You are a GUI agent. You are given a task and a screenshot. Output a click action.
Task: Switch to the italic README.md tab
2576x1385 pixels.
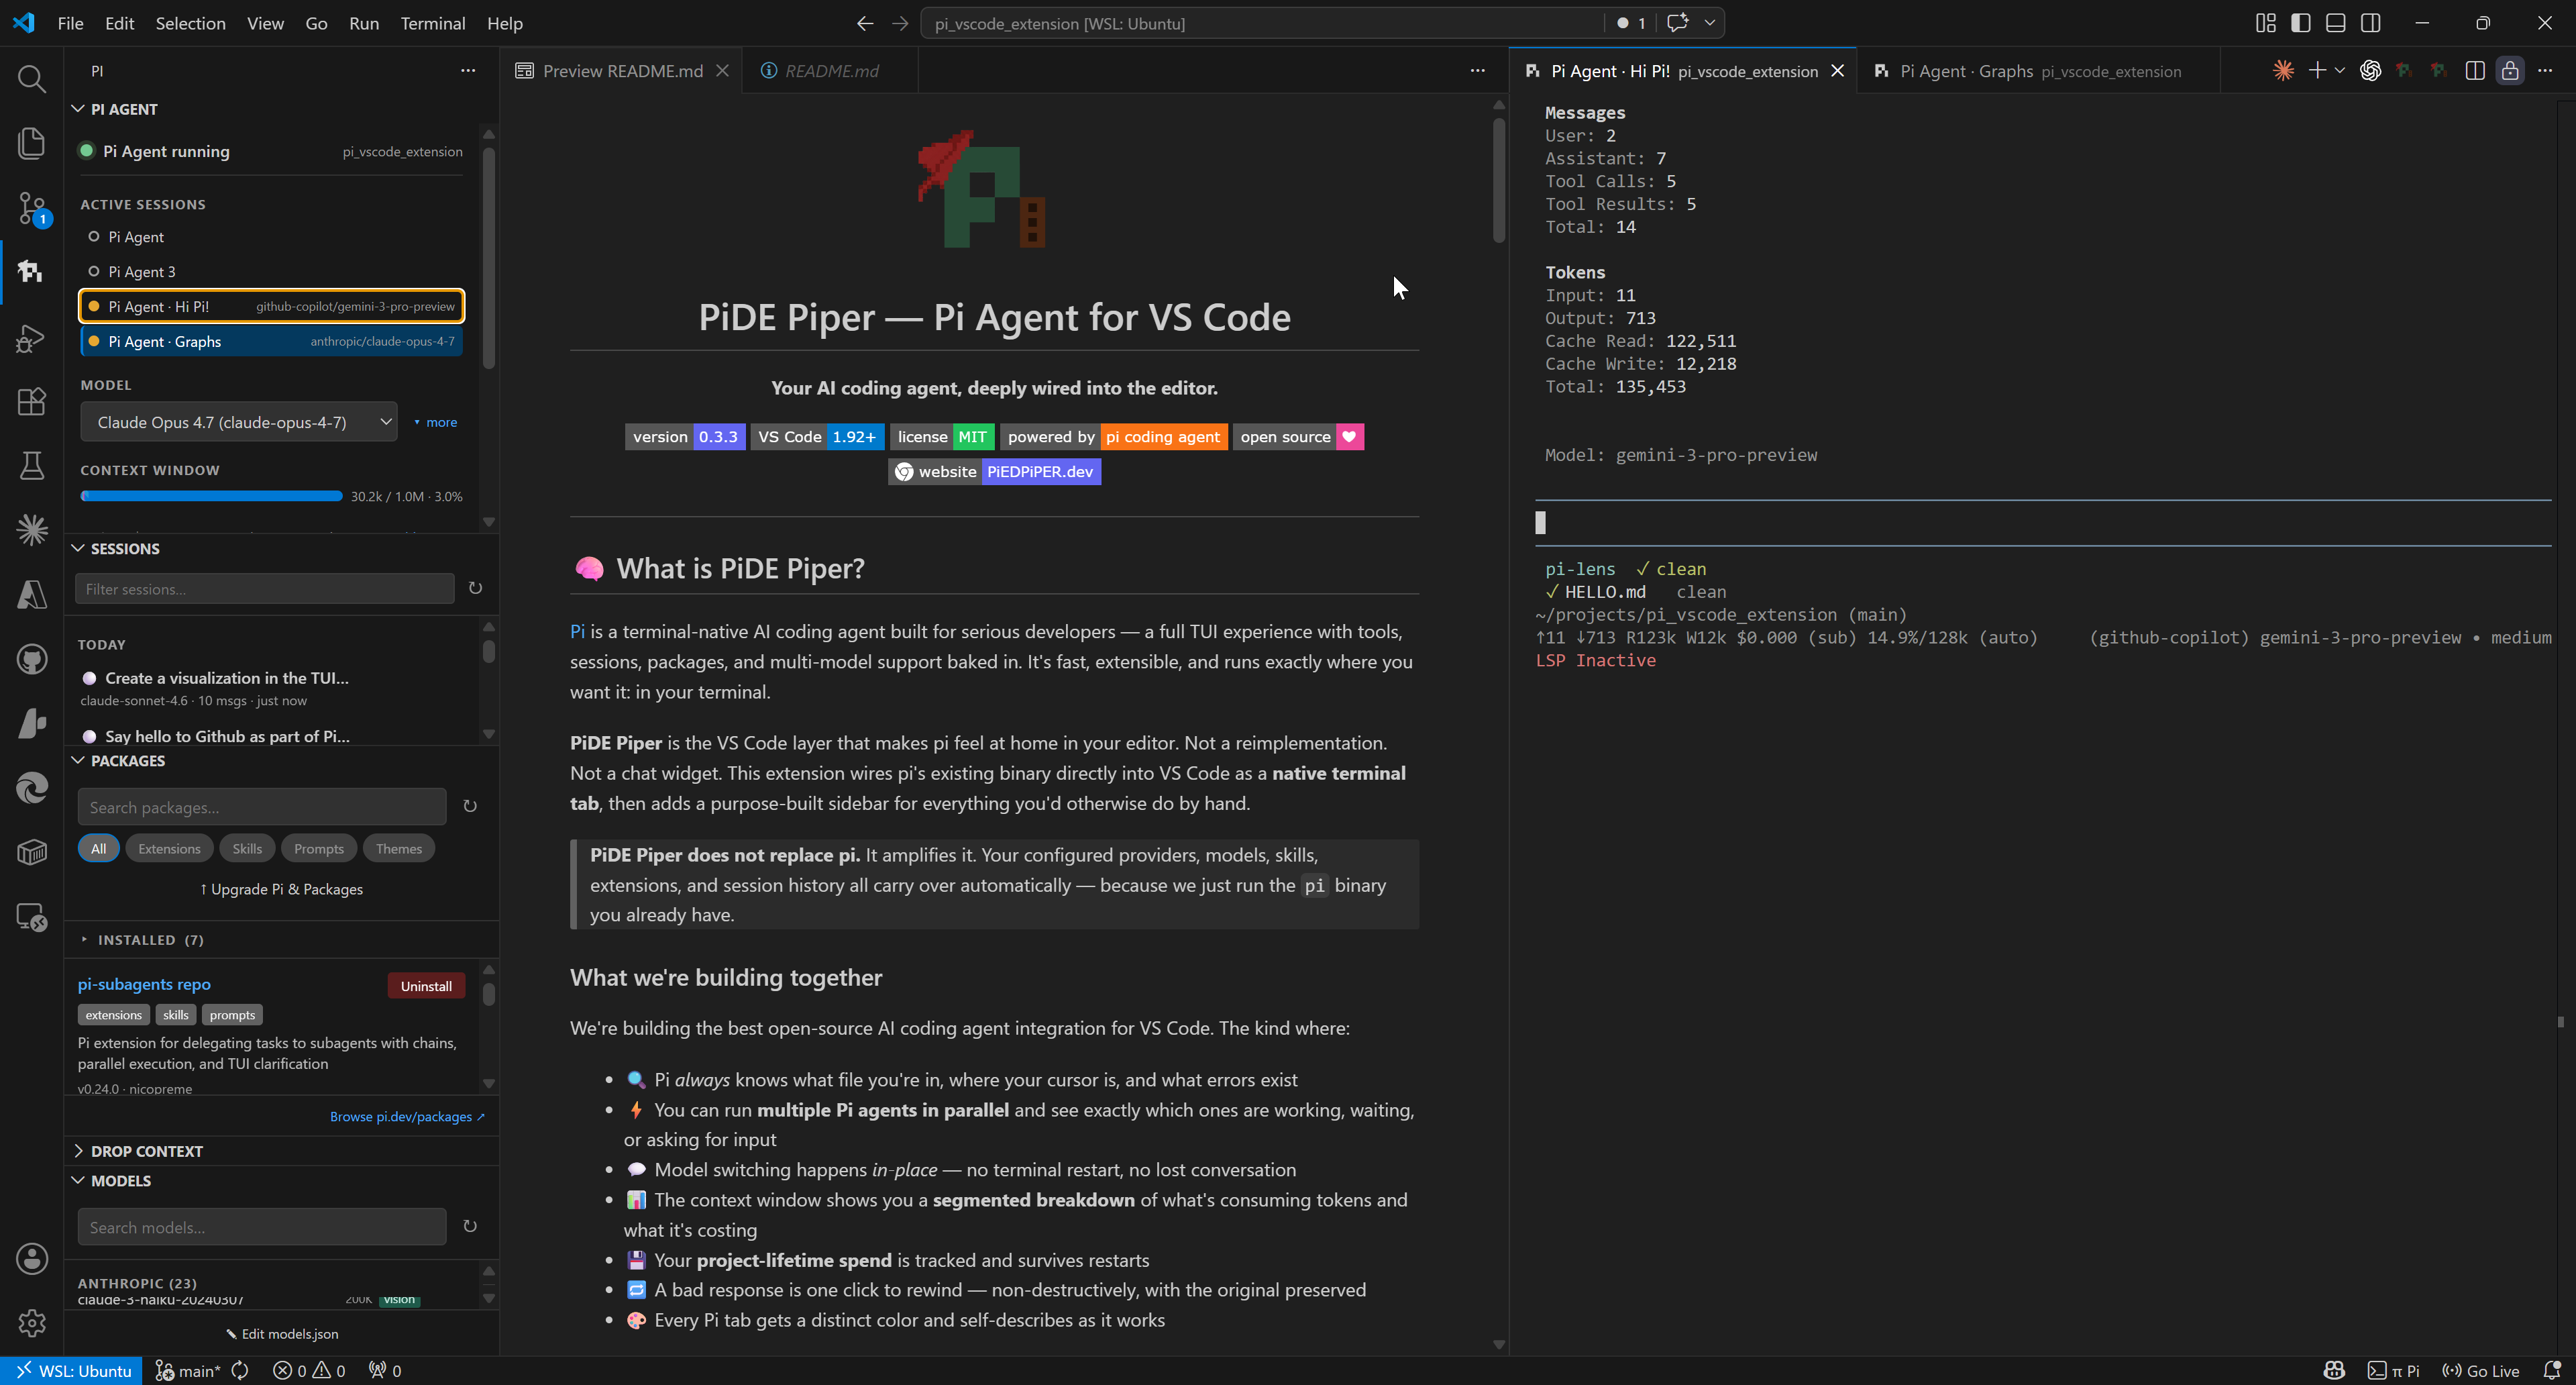point(830,70)
